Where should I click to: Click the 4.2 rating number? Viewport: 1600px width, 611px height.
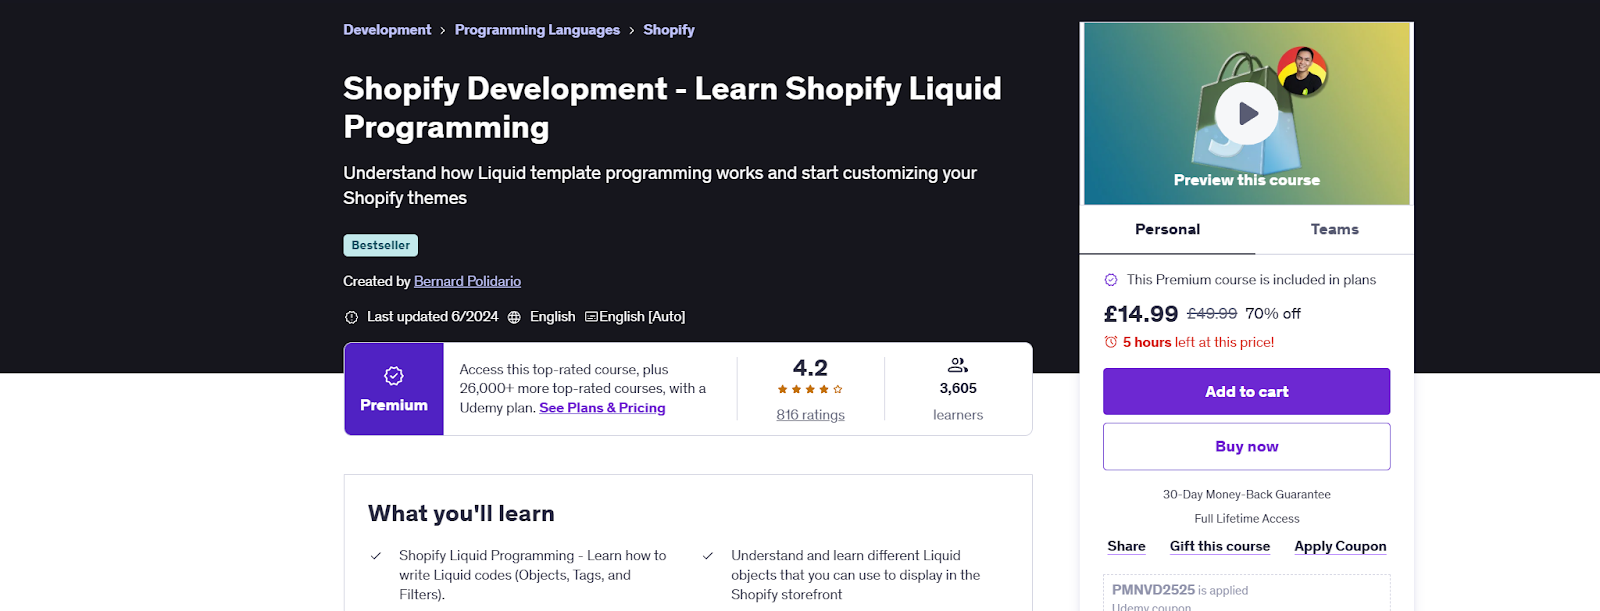tap(810, 368)
